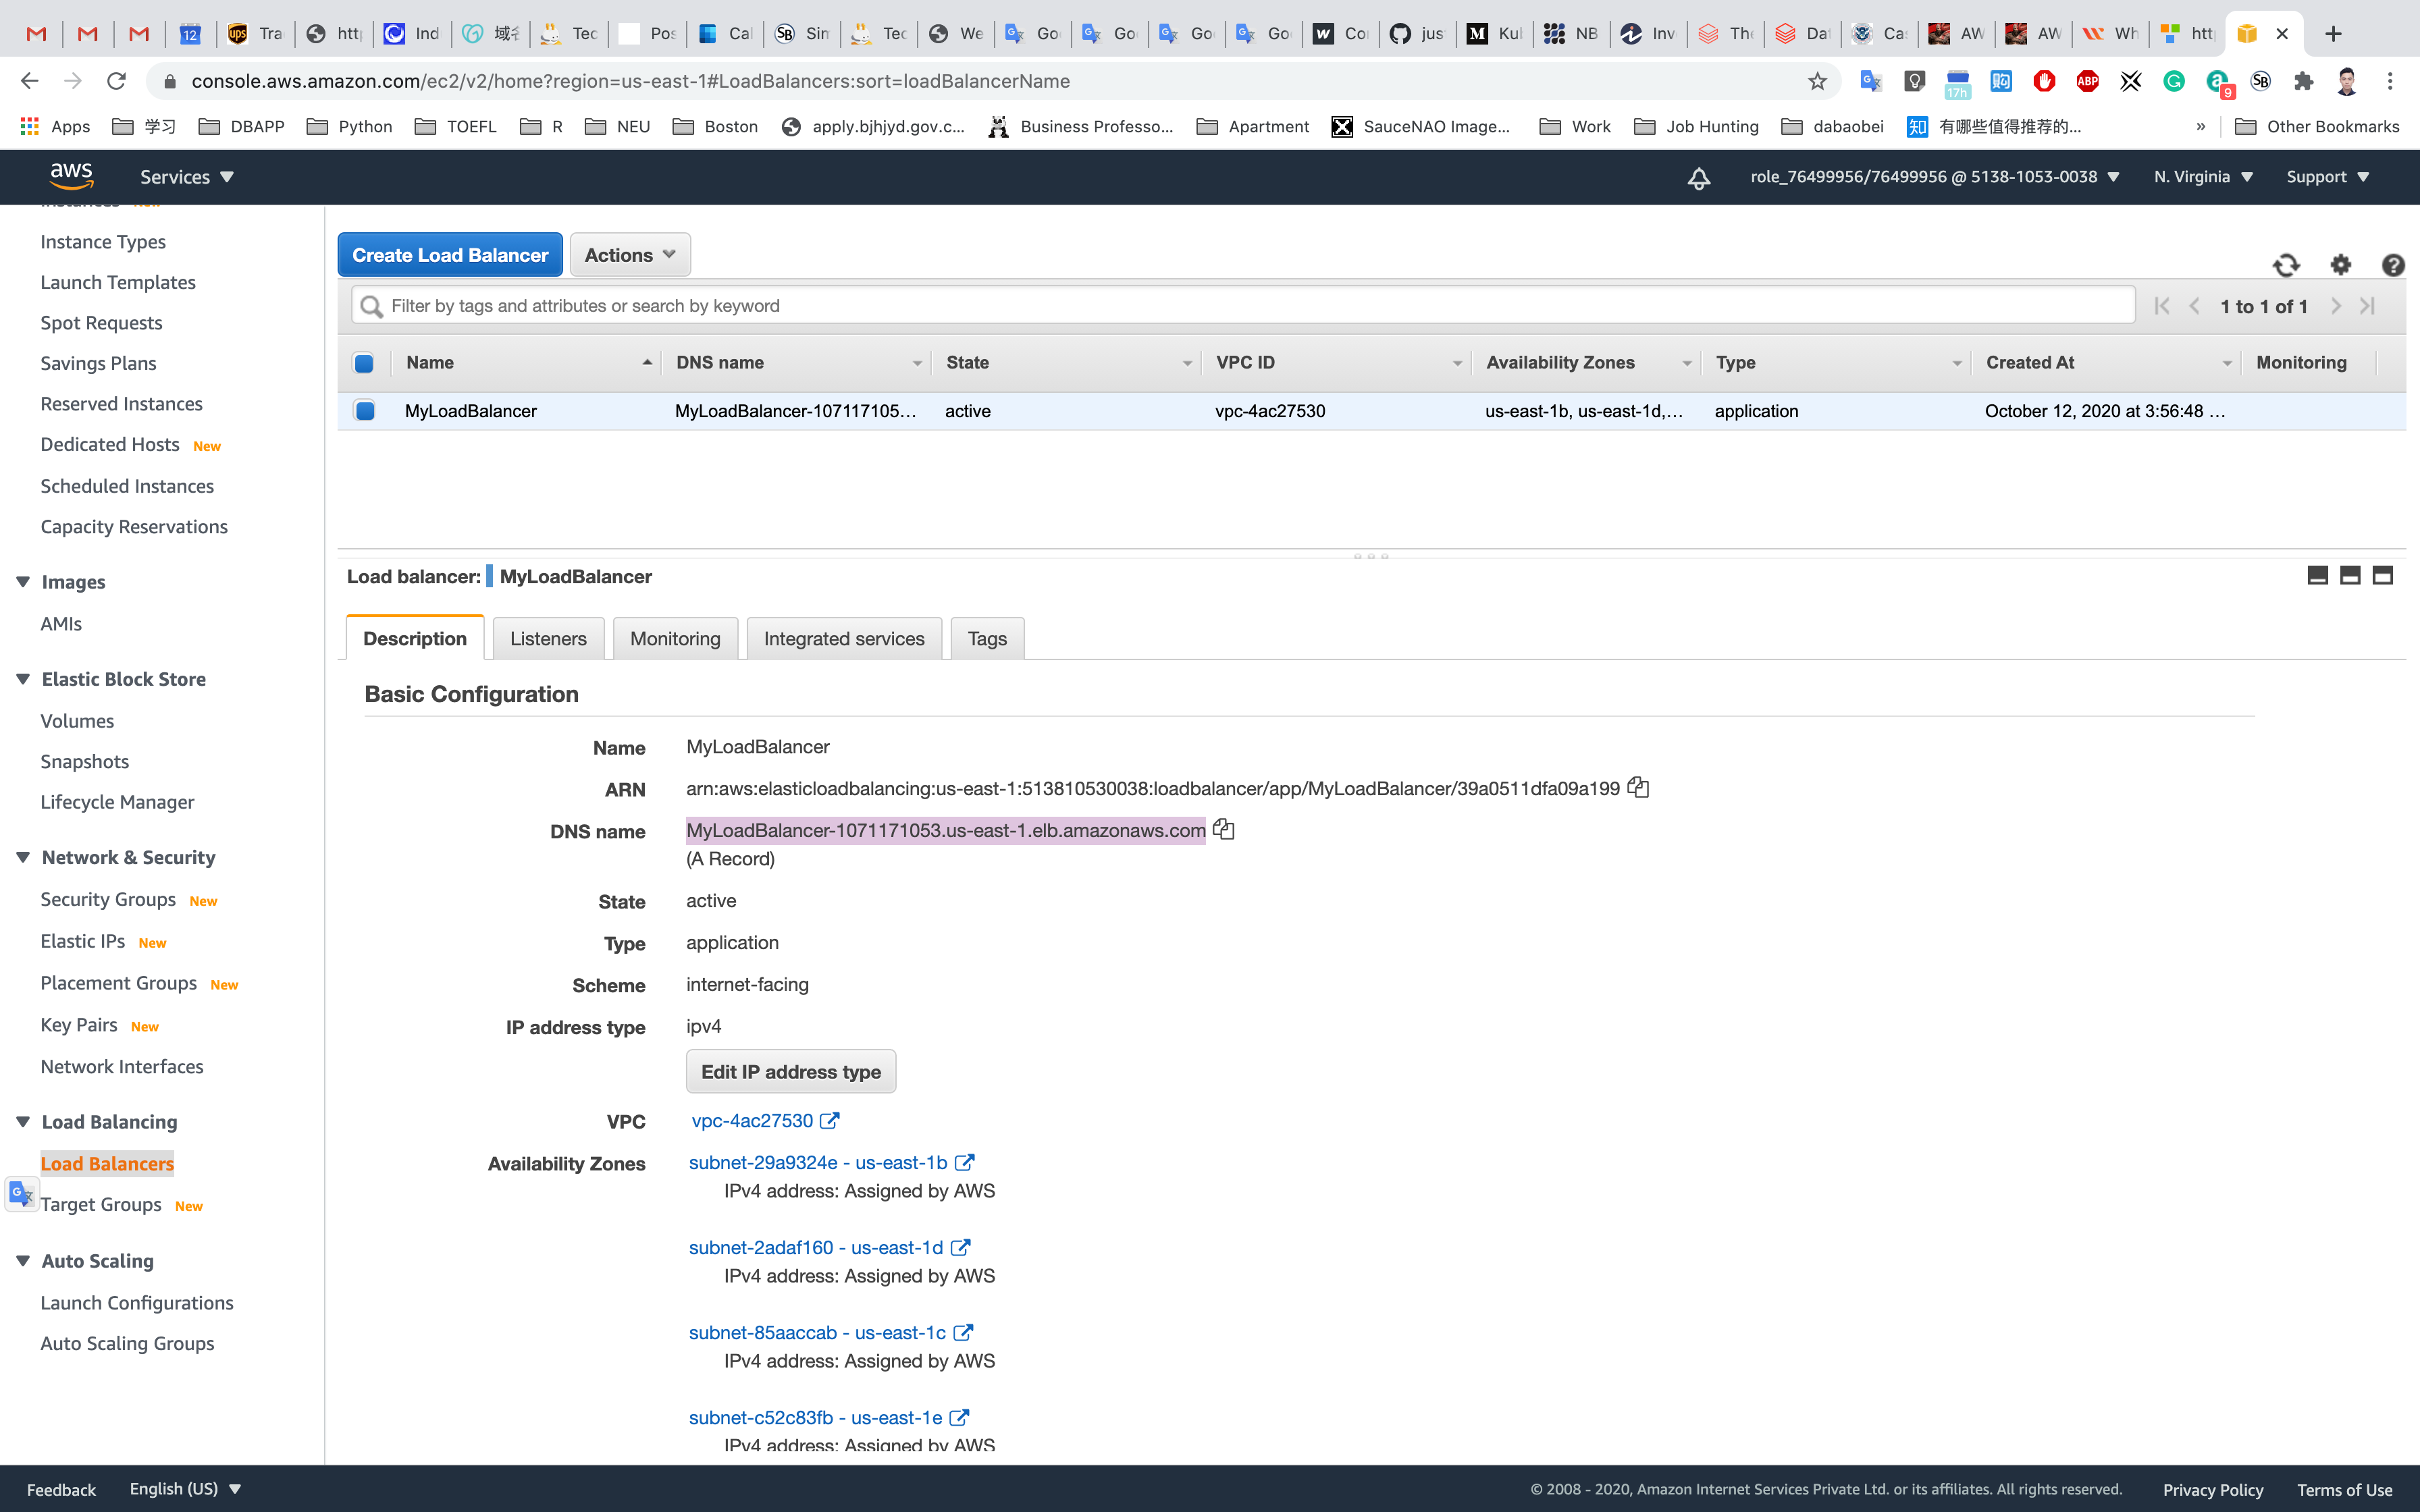
Task: Copy the DNS name to clipboard
Action: [1224, 830]
